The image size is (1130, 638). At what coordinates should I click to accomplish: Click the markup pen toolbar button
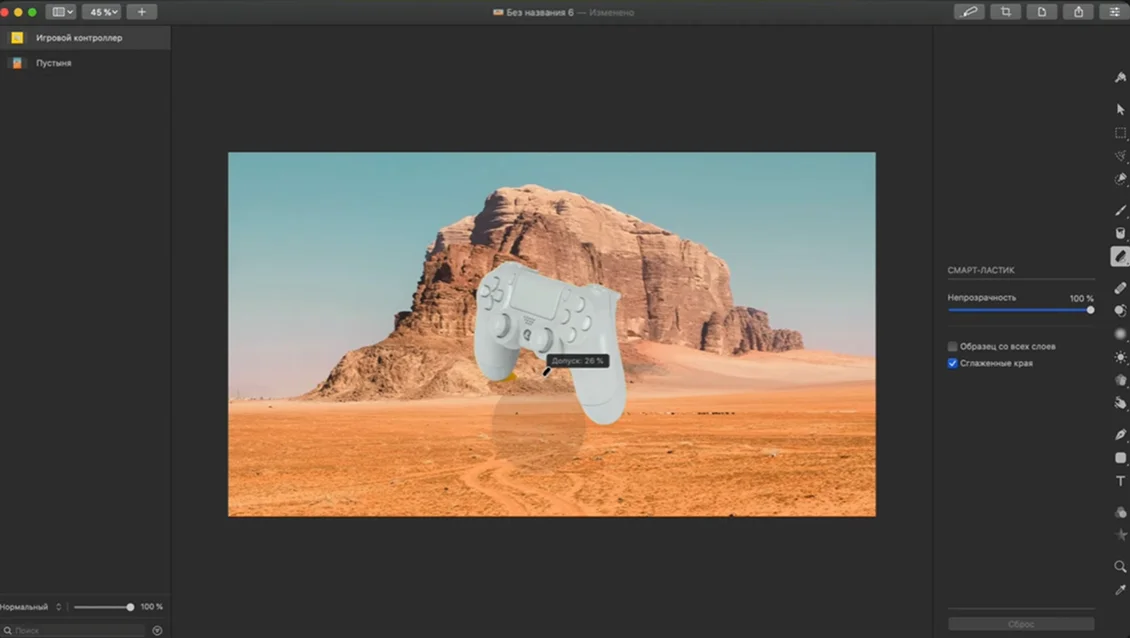point(969,12)
